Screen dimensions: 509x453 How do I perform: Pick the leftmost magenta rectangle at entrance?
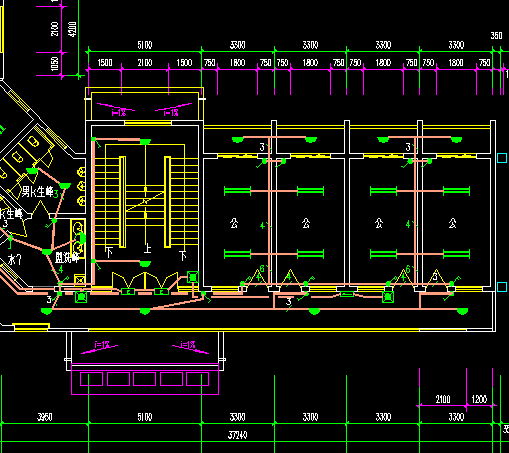click(91, 379)
